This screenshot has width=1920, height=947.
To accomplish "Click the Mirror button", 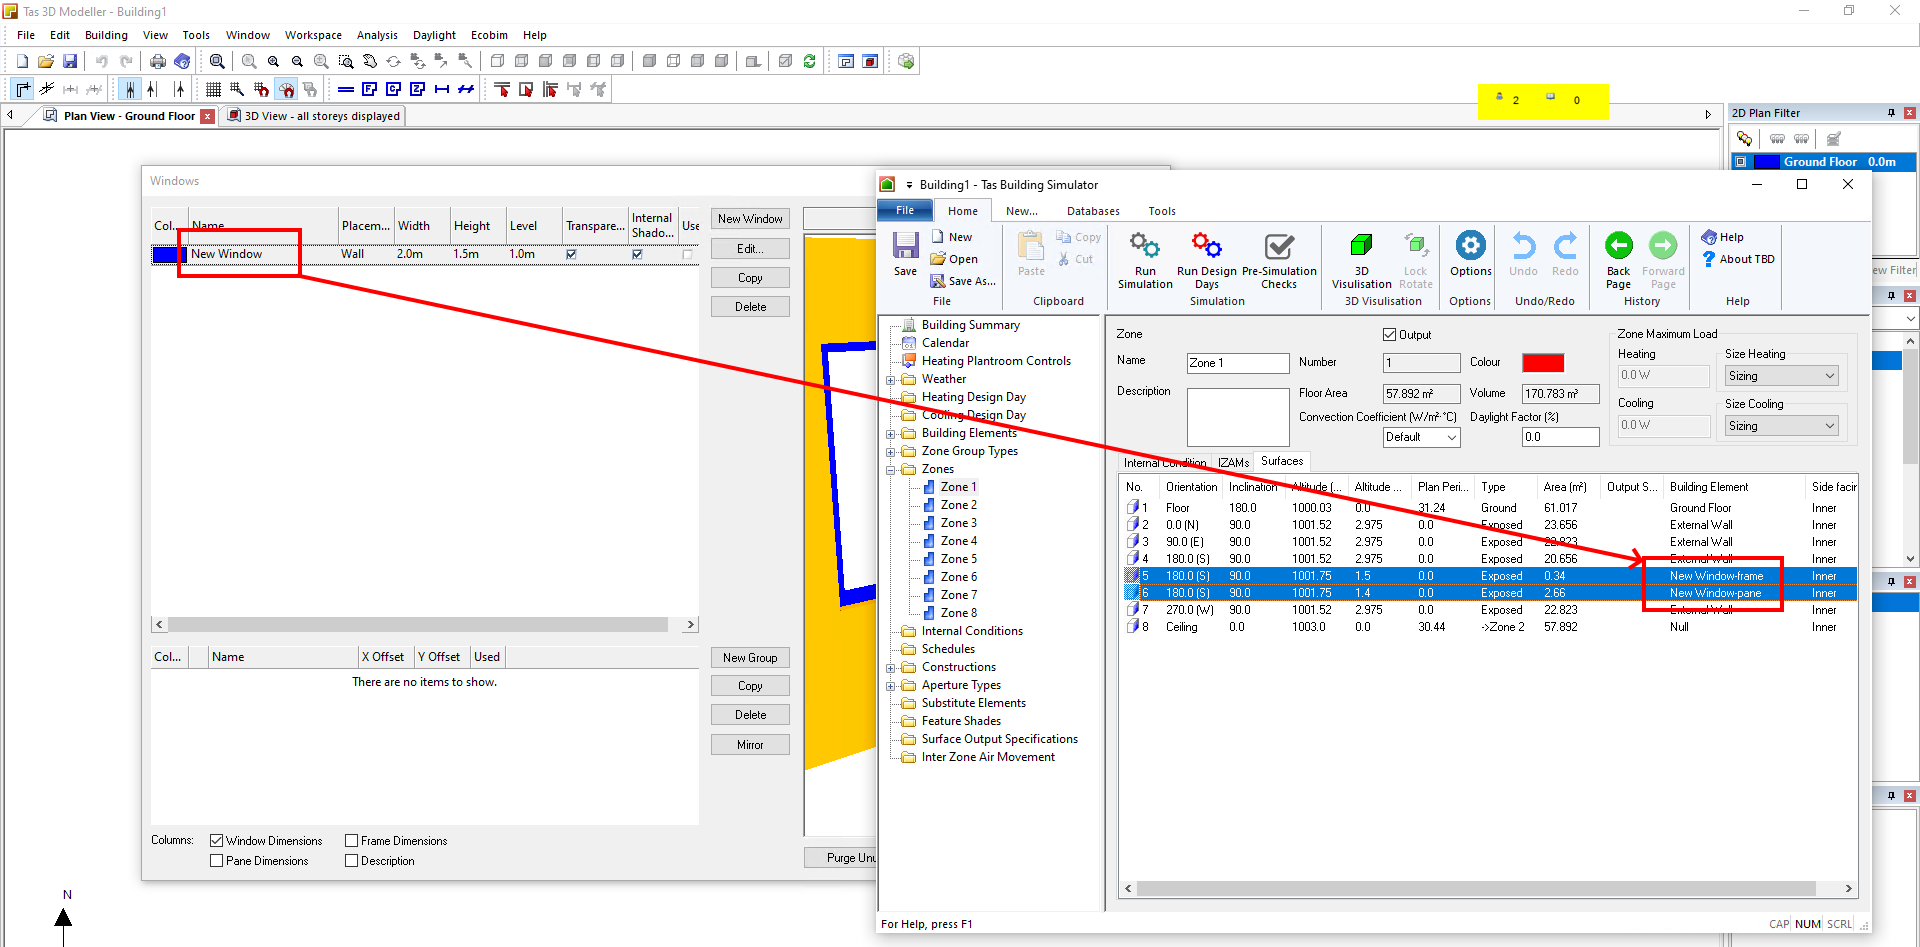I will 750,744.
